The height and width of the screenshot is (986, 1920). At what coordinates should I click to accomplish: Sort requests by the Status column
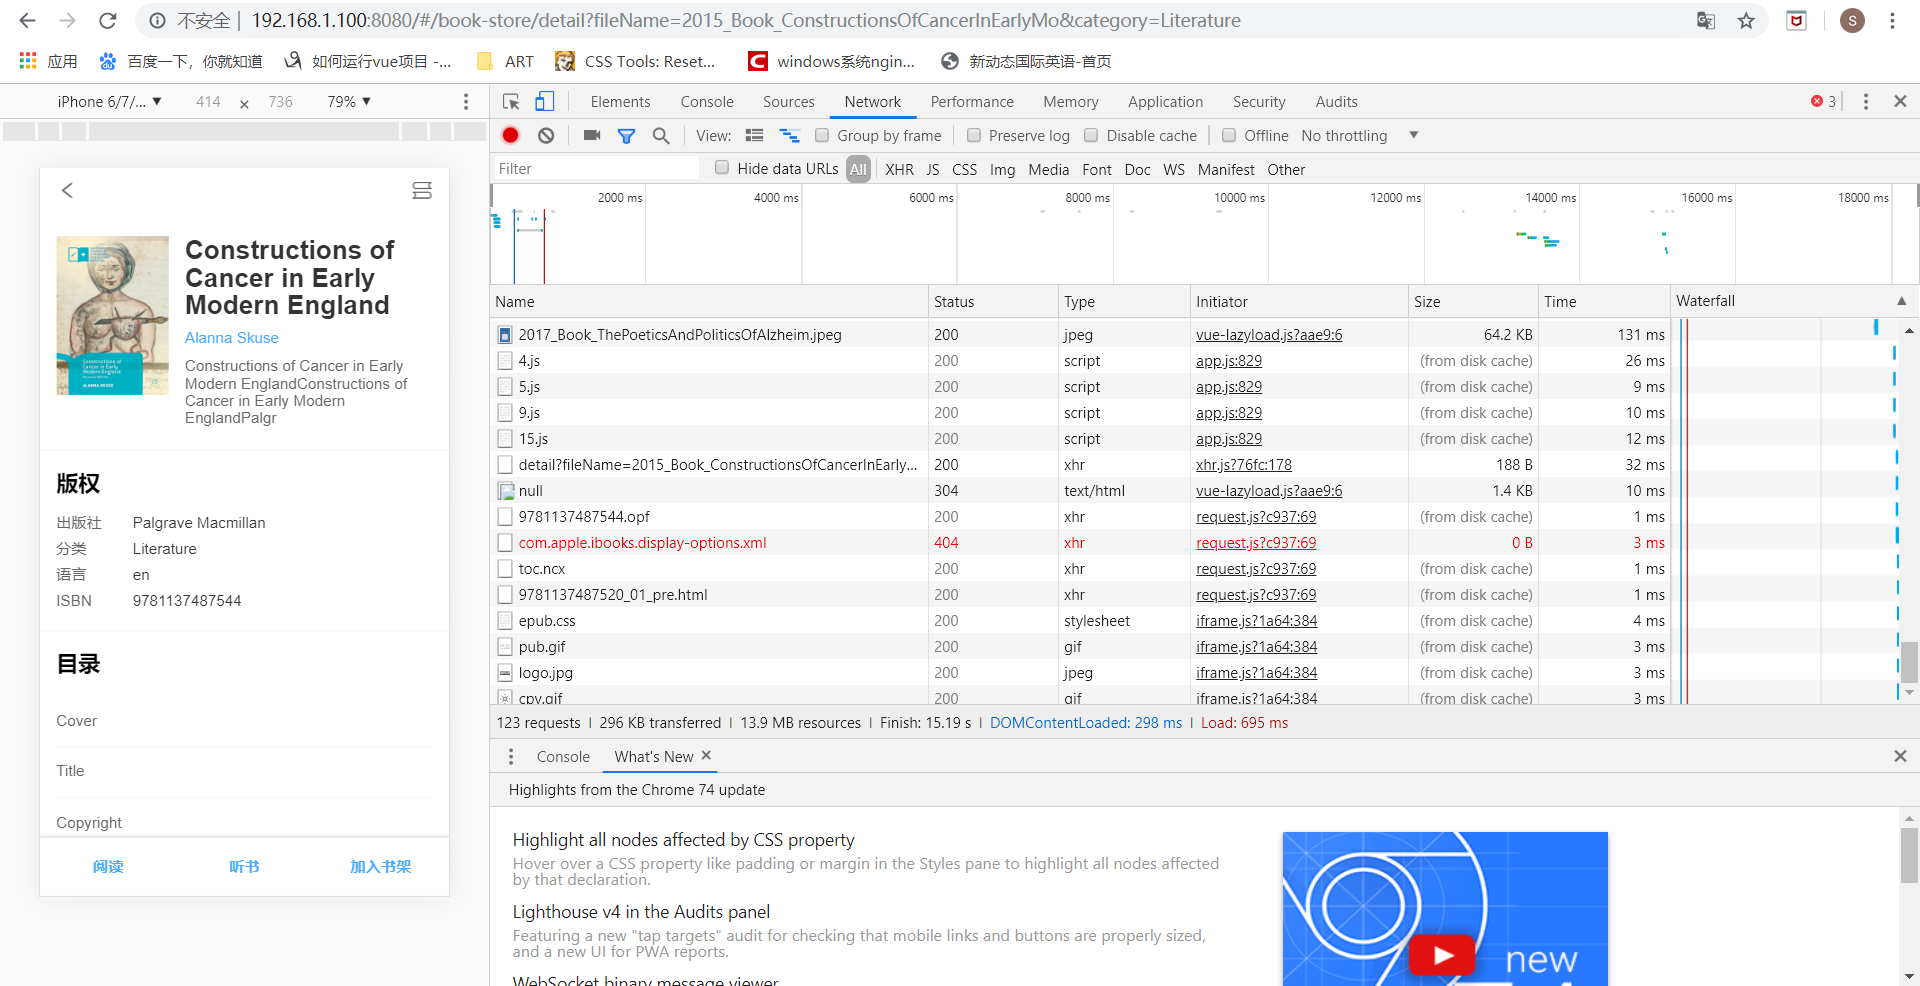[993, 301]
